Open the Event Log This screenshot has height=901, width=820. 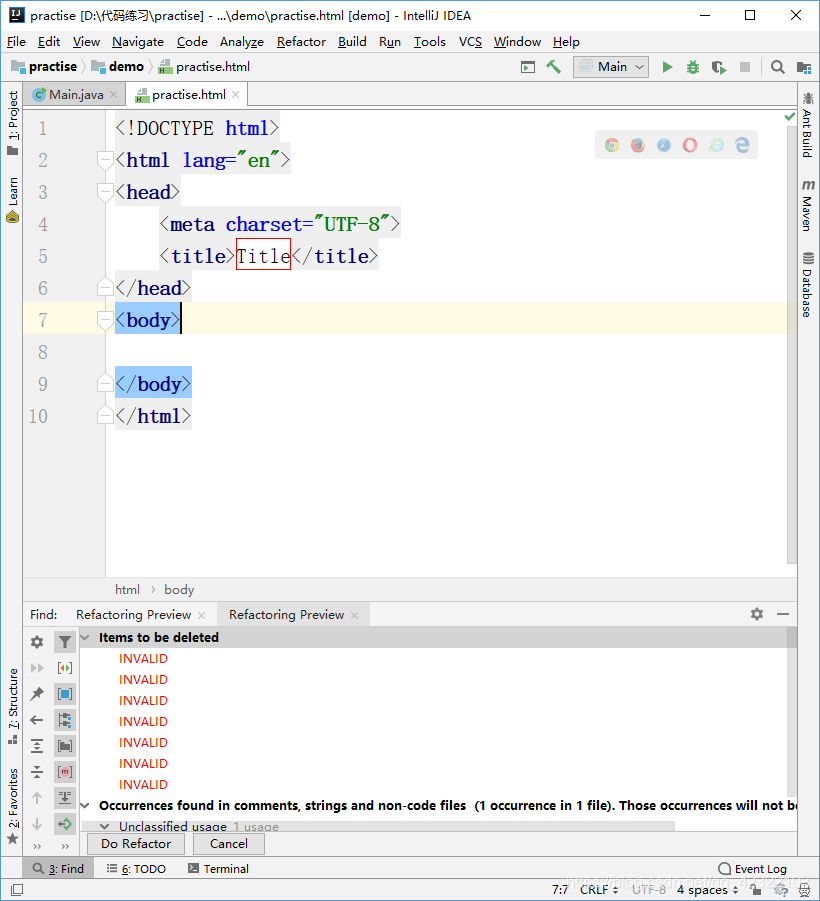click(x=752, y=869)
